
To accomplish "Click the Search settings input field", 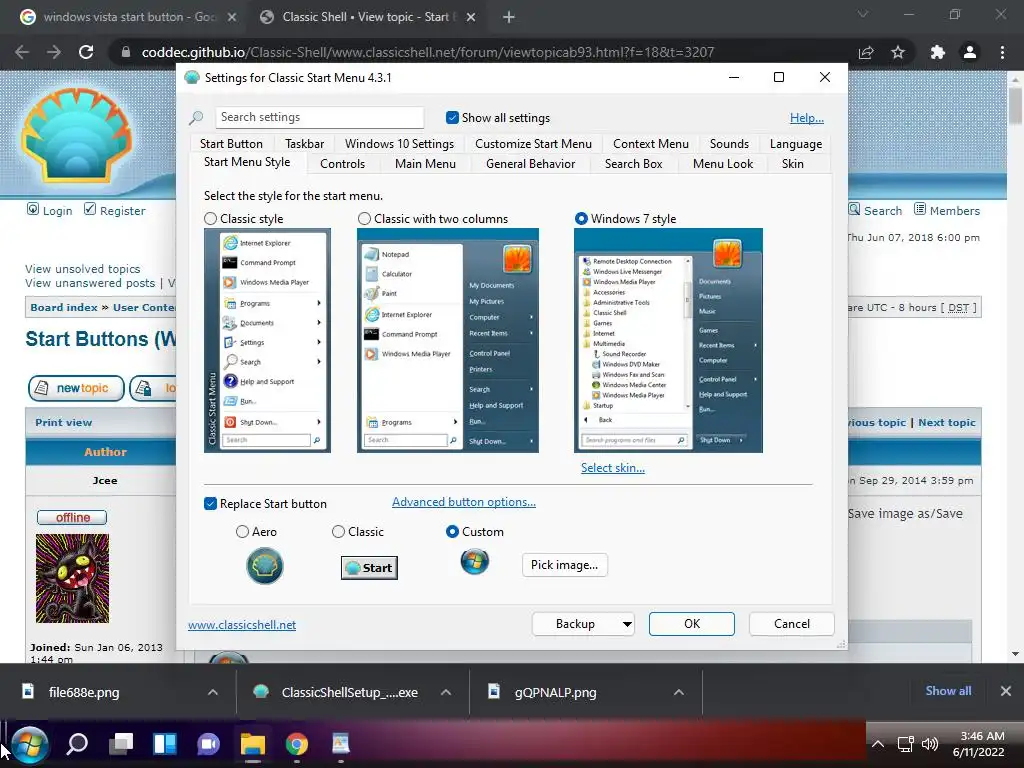I will point(319,118).
